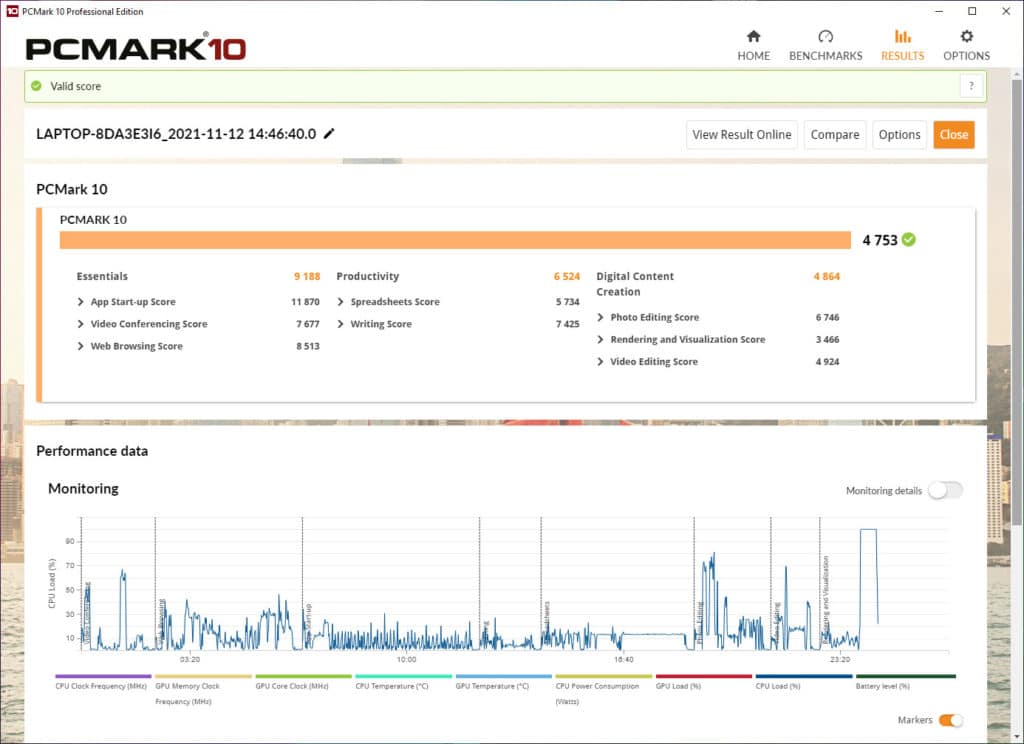The height and width of the screenshot is (744, 1024).
Task: Click the result Options button
Action: 899,135
